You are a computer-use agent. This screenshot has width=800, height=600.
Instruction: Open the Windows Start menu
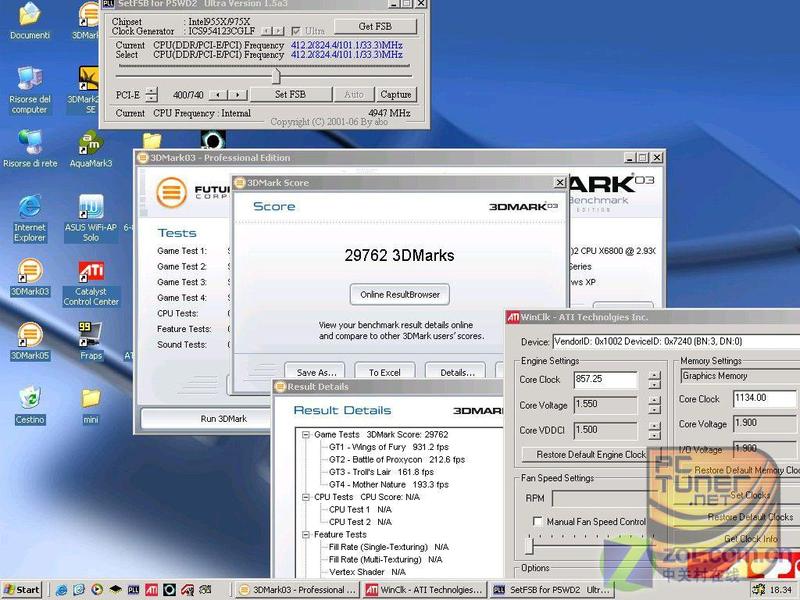(22, 590)
